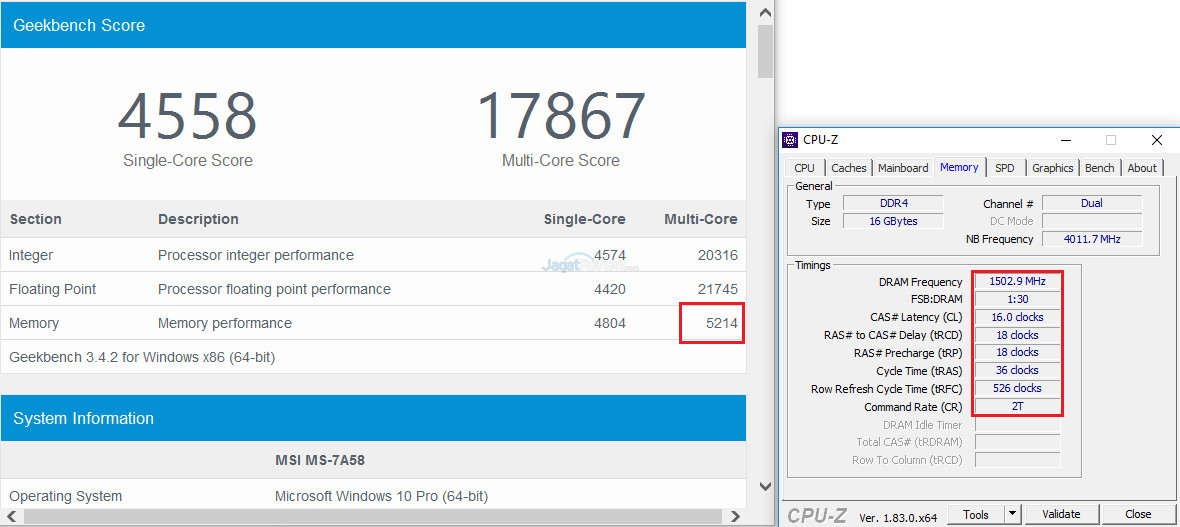Click the horizontal scrollbar right arrow
Image resolution: width=1180 pixels, height=527 pixels.
pyautogui.click(x=736, y=516)
